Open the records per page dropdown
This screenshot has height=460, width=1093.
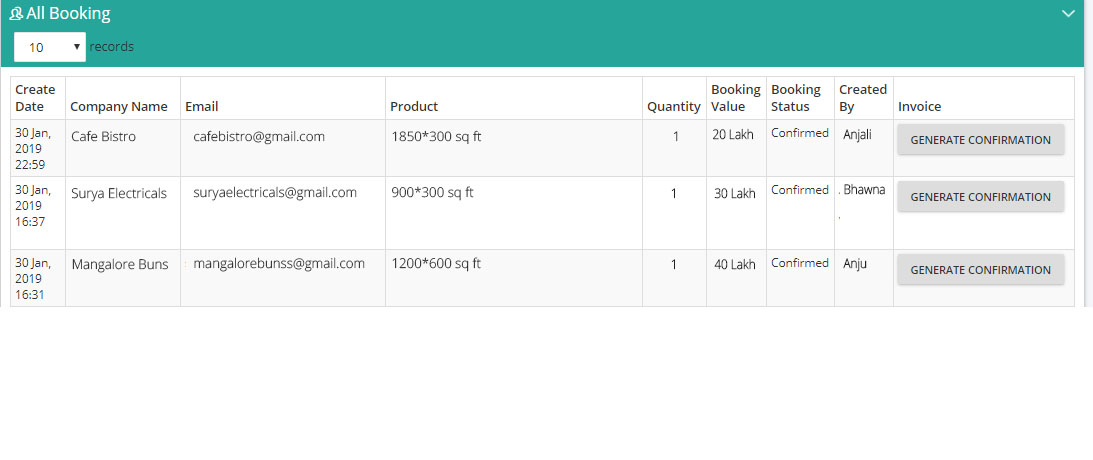(x=49, y=47)
